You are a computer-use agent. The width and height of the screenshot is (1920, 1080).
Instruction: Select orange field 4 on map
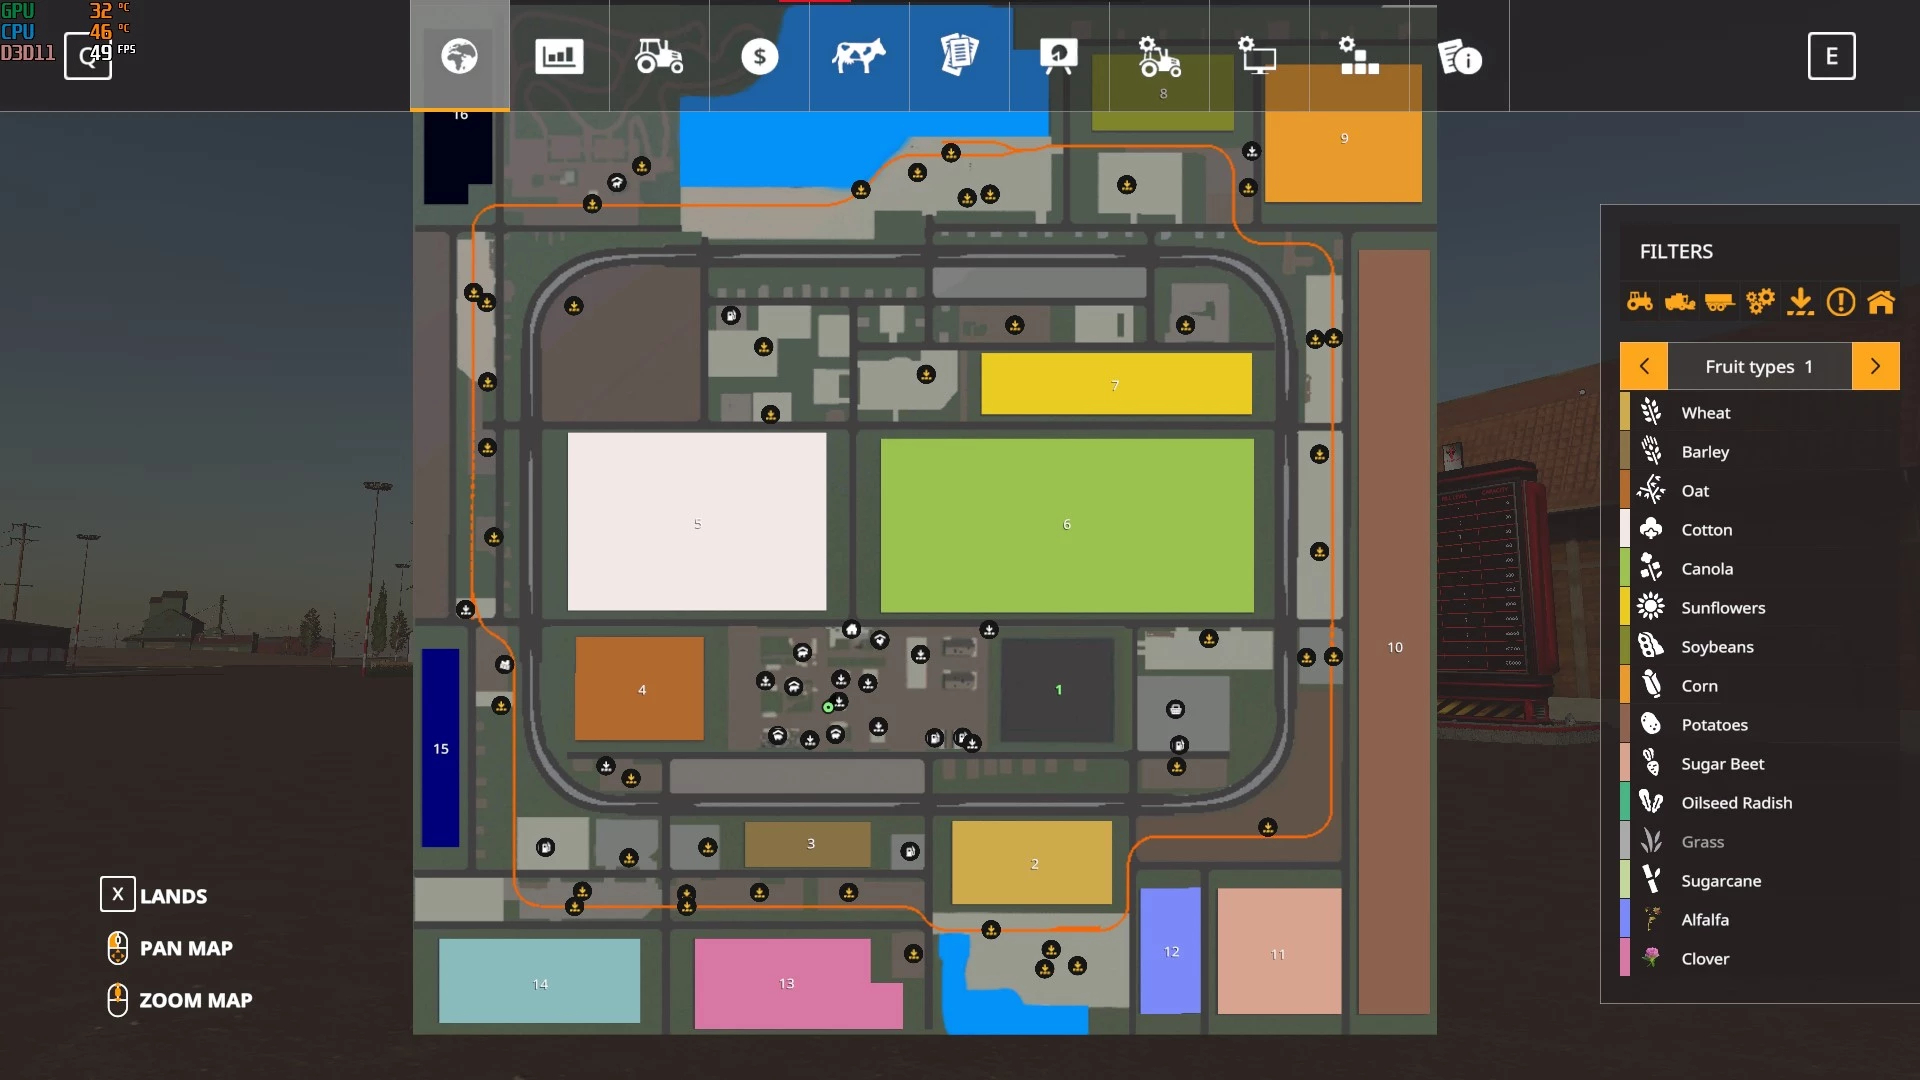[640, 688]
